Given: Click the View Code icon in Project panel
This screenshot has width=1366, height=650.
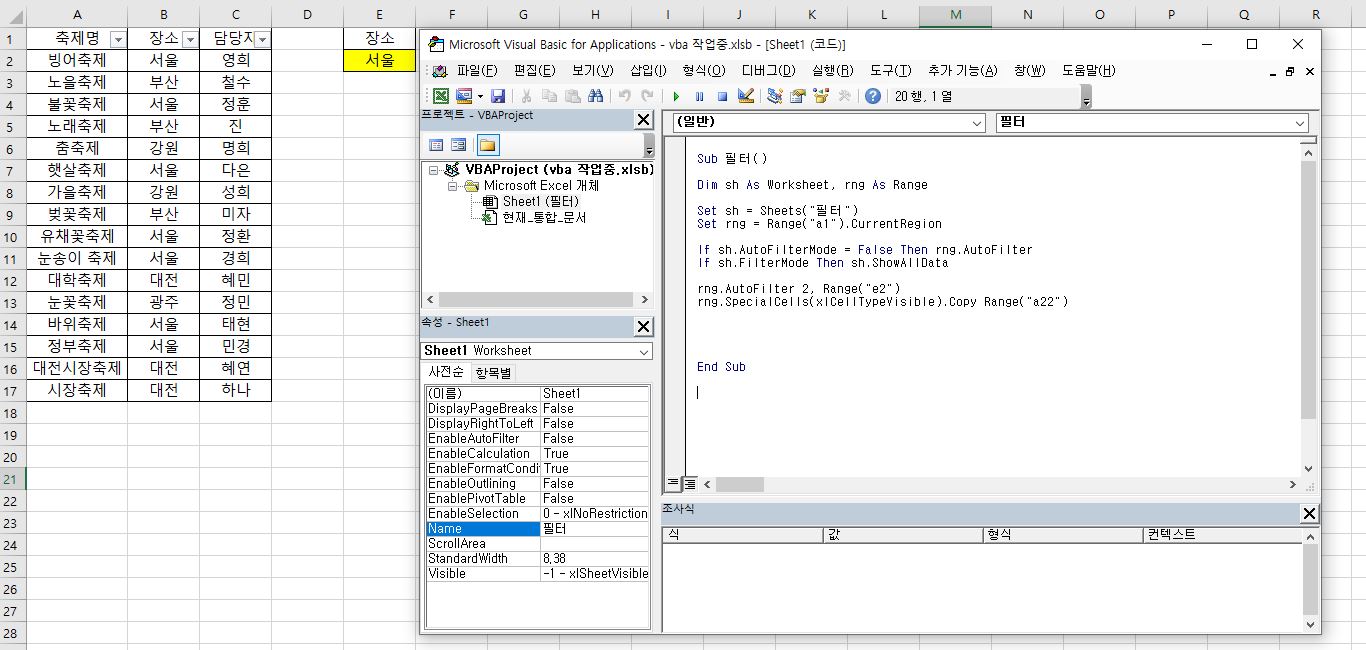Looking at the screenshot, I should coord(436,145).
